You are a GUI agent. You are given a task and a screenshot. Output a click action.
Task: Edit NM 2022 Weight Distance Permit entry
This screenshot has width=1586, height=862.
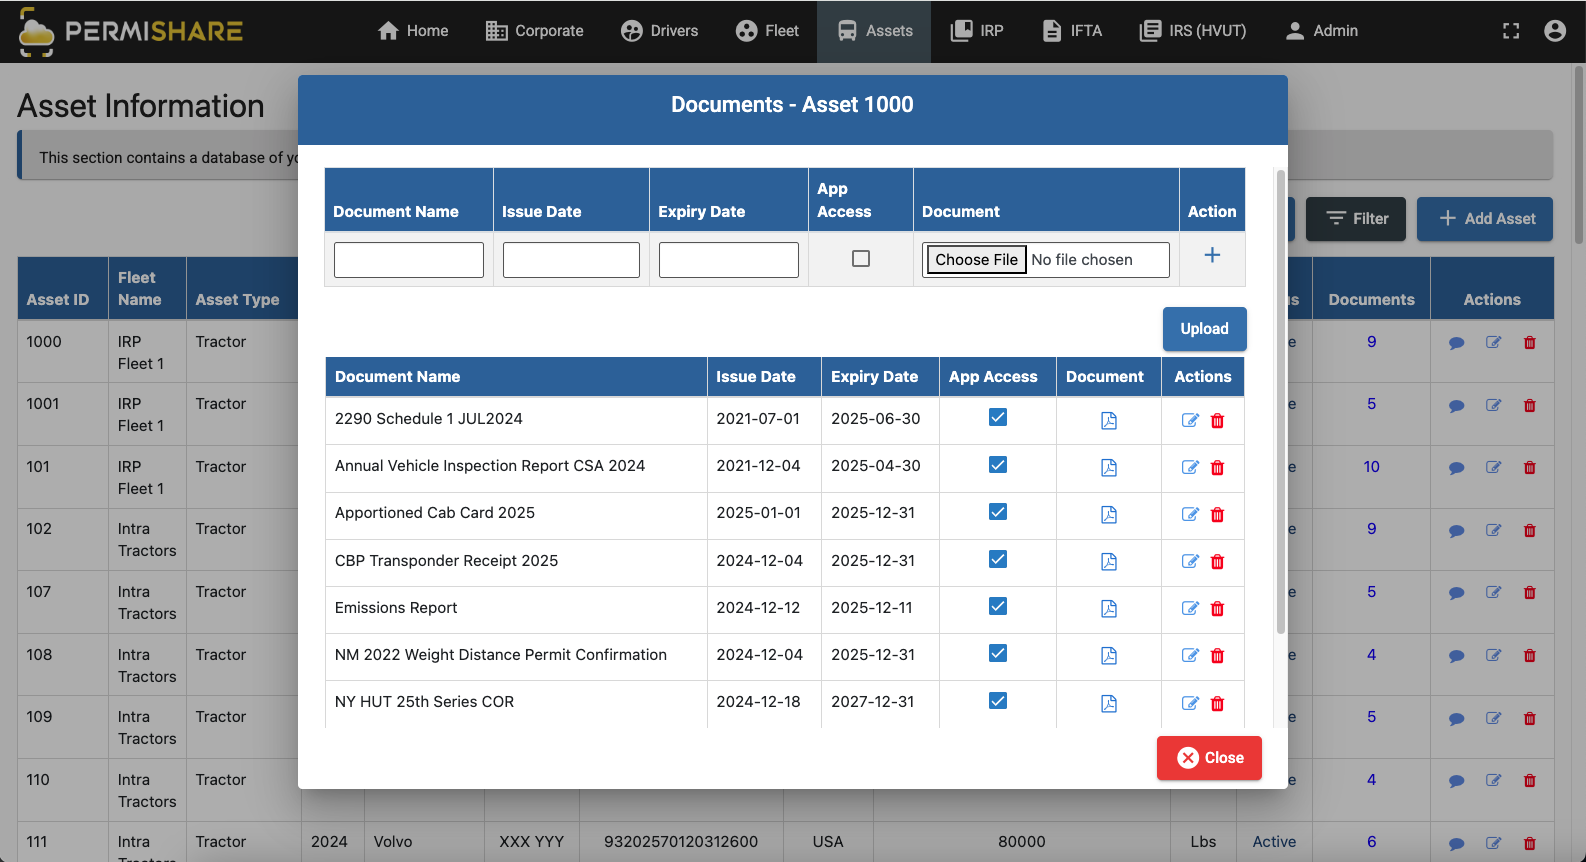click(1190, 656)
